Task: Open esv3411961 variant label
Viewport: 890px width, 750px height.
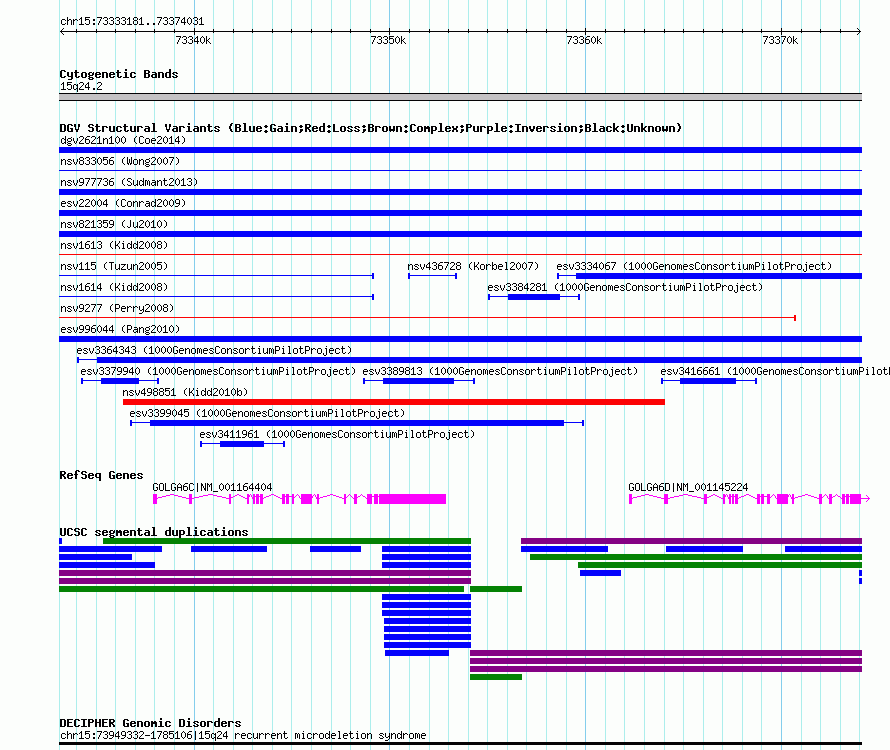Action: click(337, 434)
